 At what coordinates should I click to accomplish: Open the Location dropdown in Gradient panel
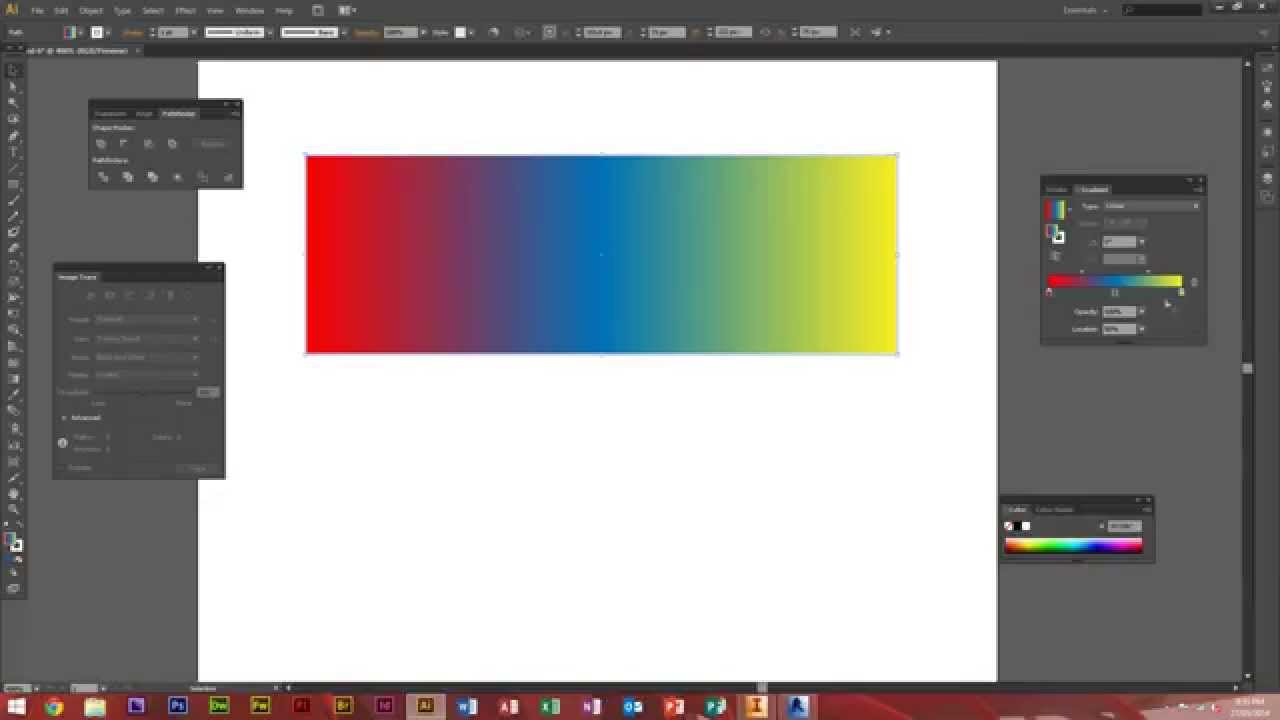(1141, 329)
